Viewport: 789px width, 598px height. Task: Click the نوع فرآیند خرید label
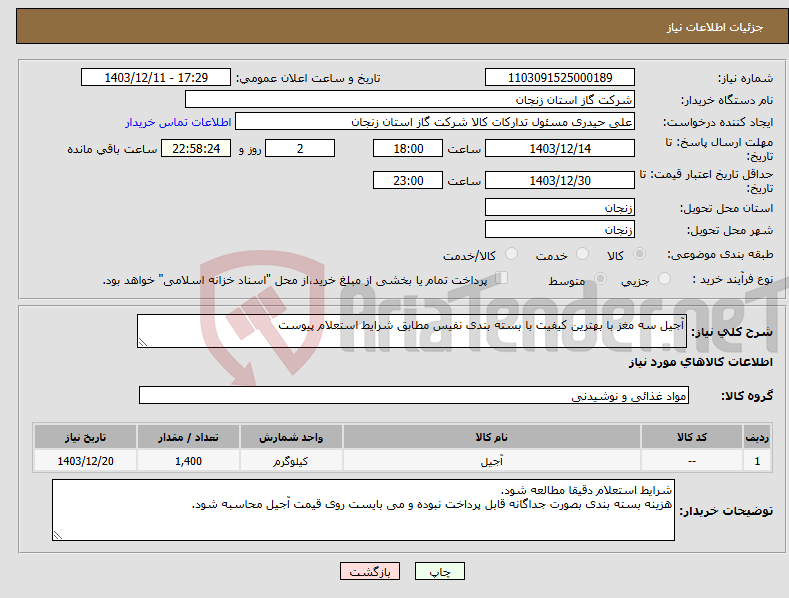733,279
